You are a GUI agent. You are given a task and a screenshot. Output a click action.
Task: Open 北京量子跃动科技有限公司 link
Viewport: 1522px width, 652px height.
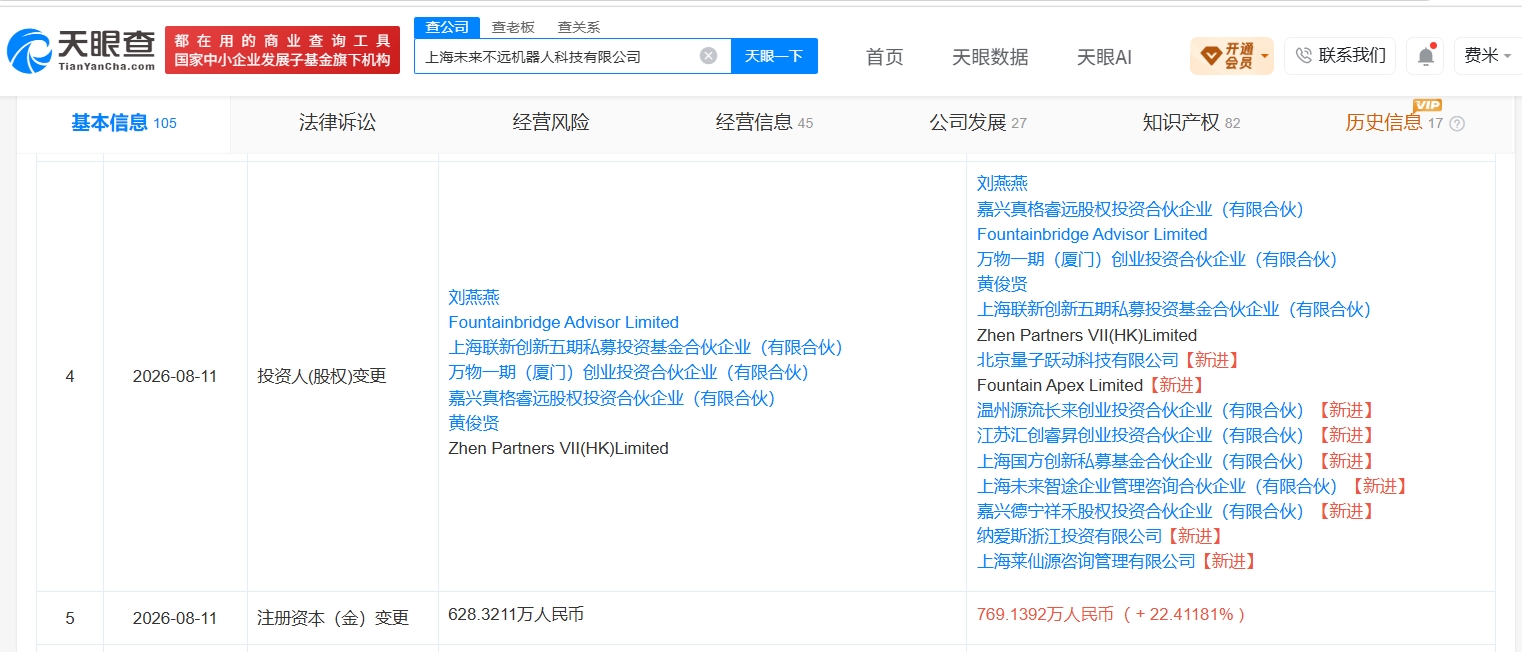click(1078, 360)
